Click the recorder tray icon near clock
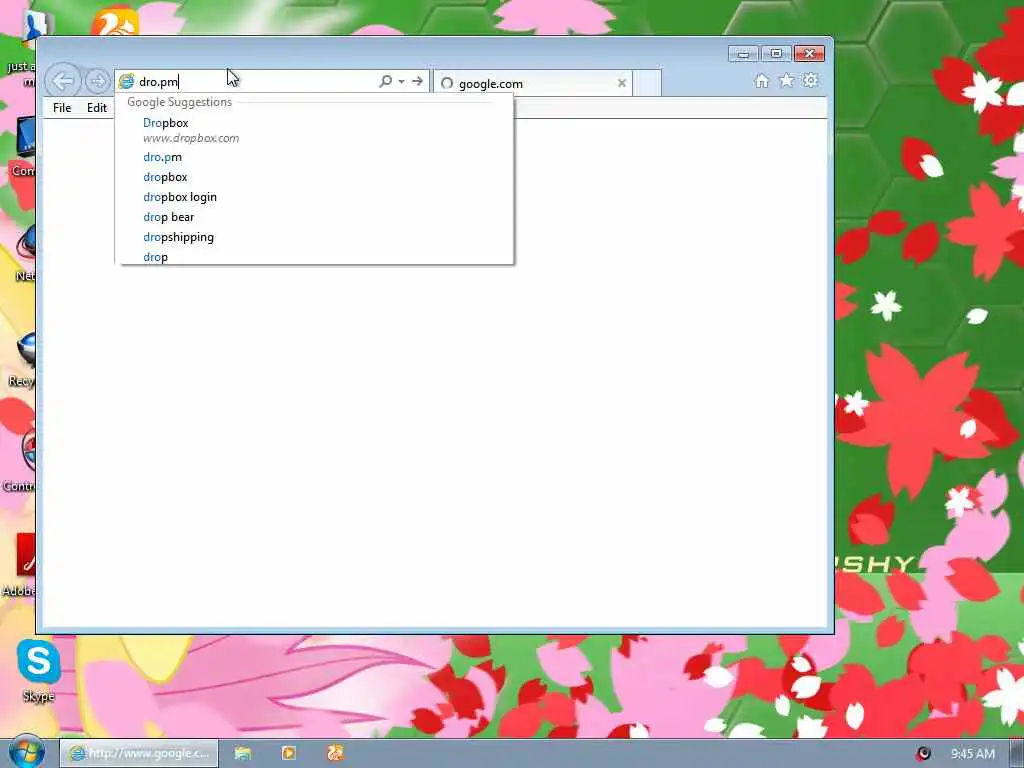This screenshot has height=768, width=1024. [923, 754]
